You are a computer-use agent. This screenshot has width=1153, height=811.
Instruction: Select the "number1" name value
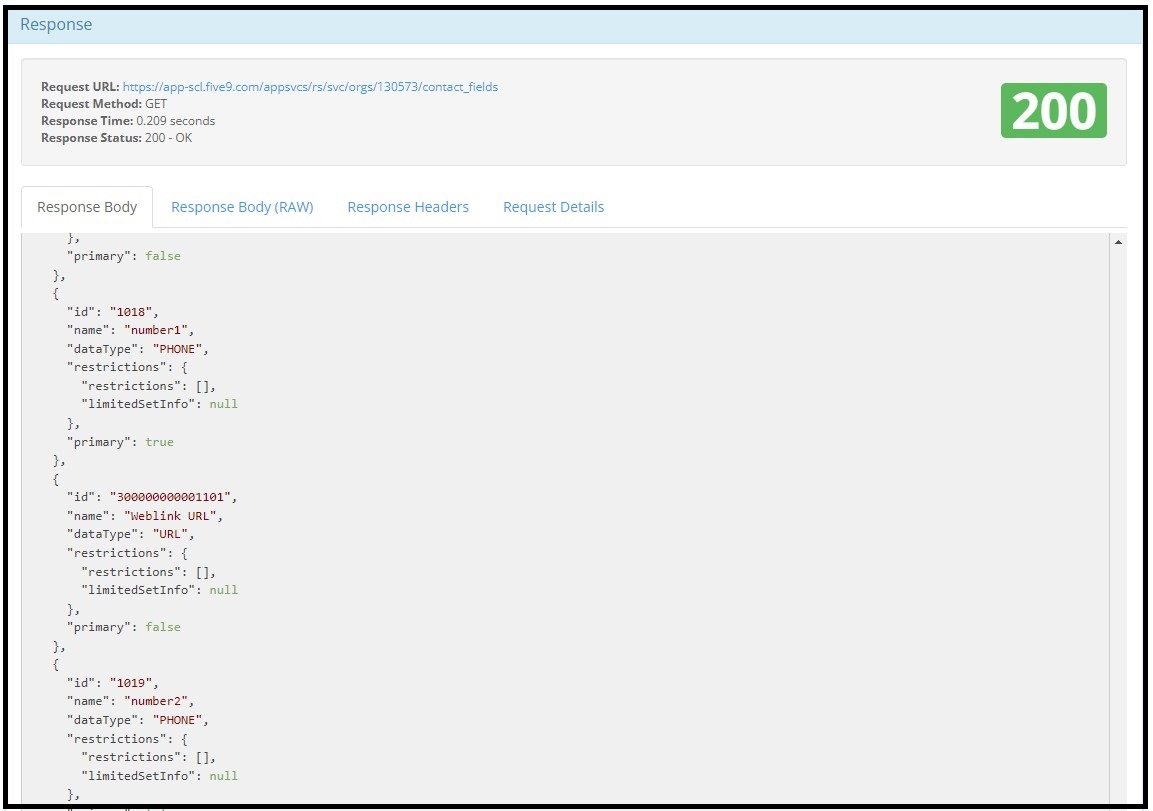[x=156, y=330]
